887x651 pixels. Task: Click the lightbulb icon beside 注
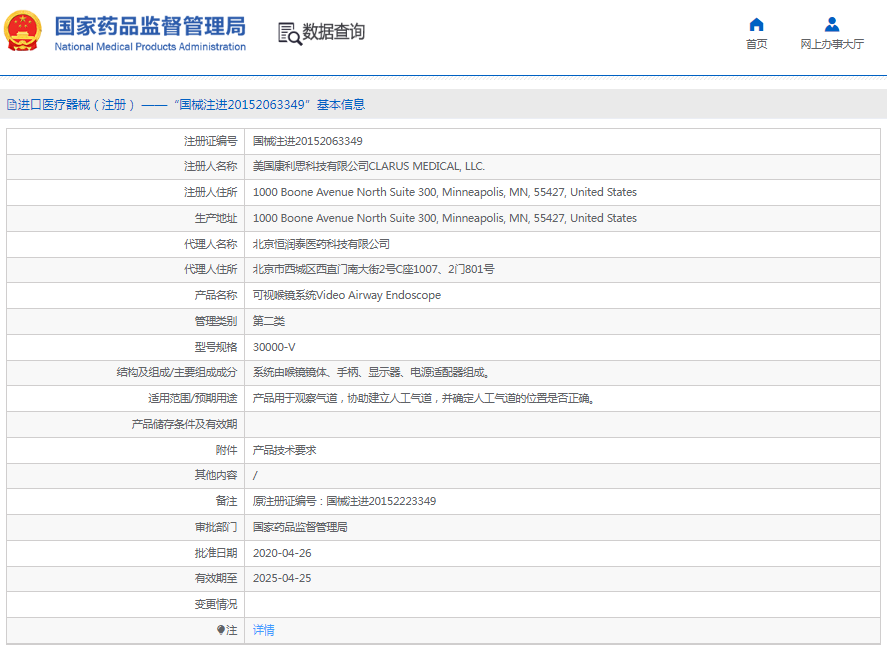[x=221, y=631]
